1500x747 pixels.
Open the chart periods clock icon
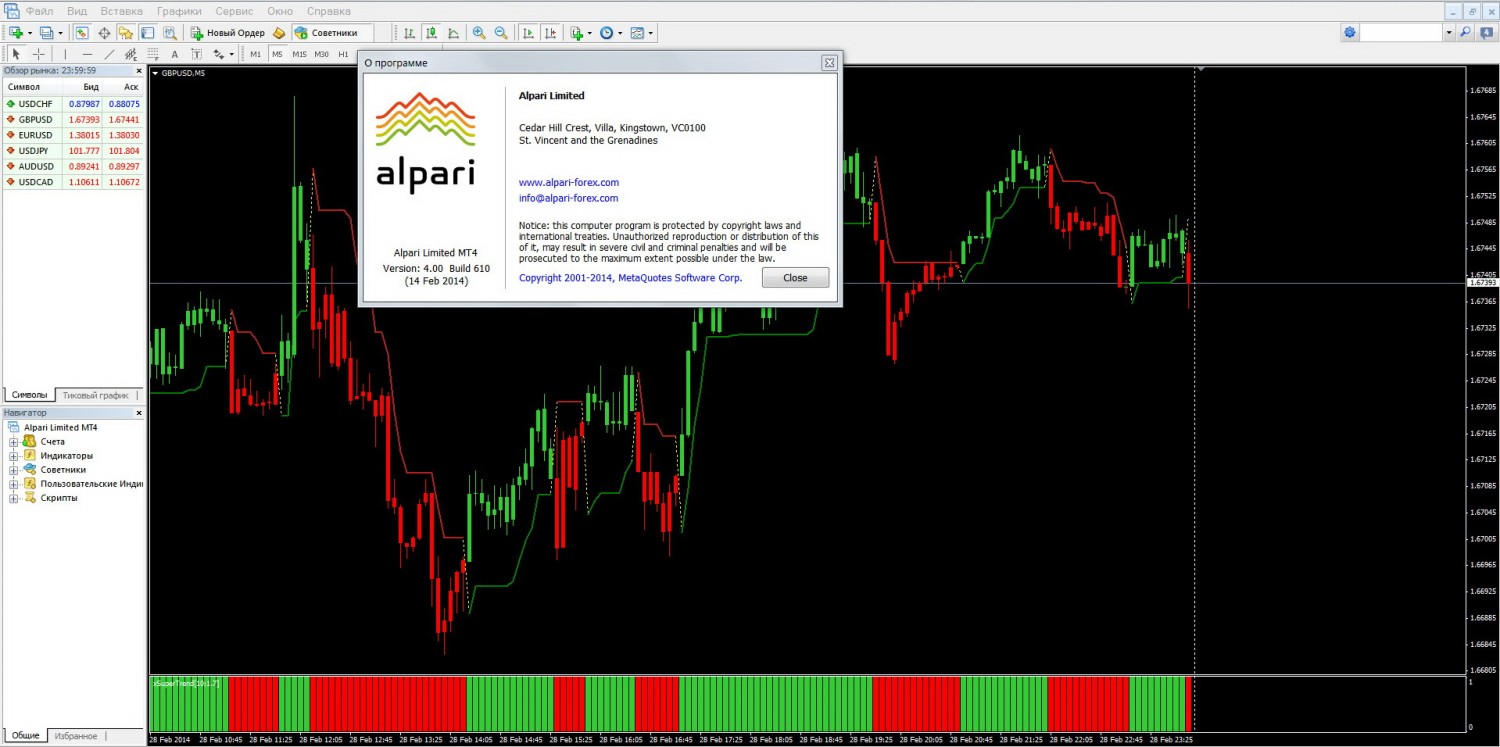click(606, 33)
